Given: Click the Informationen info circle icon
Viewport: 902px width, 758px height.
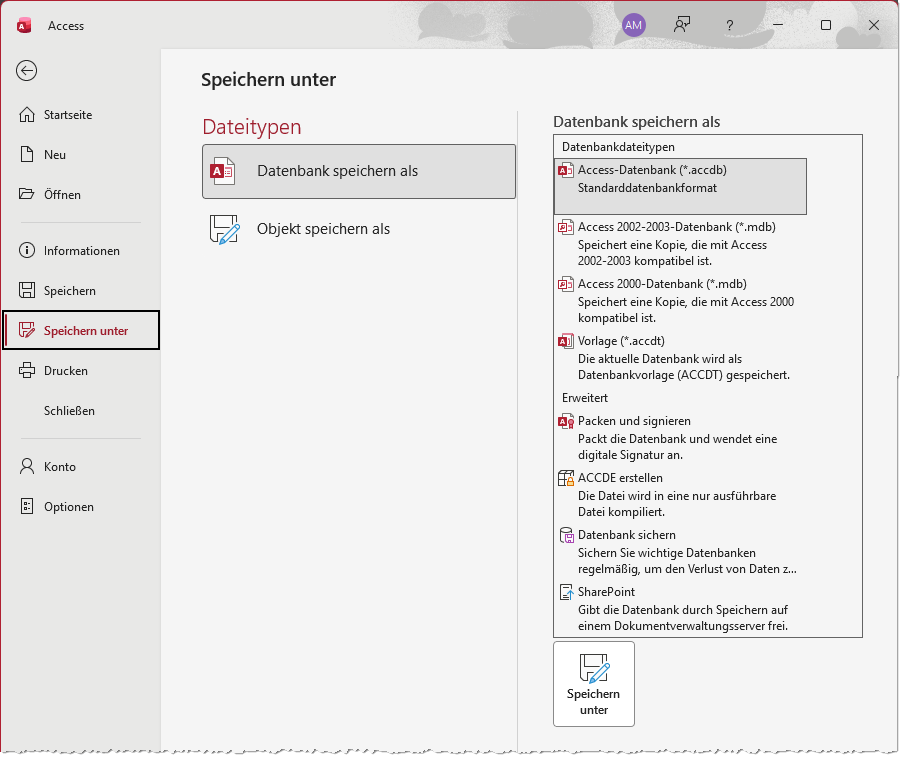Looking at the screenshot, I should [26, 250].
